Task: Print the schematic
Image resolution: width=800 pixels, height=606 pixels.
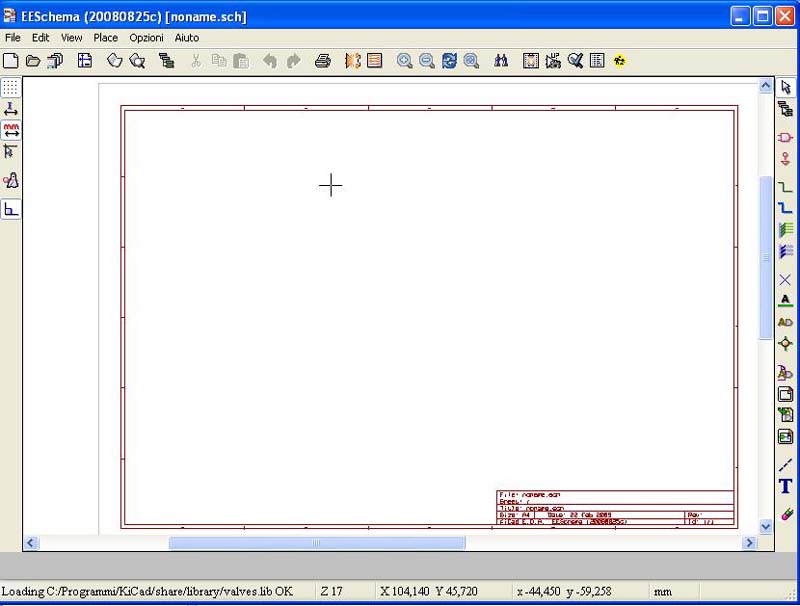Action: [322, 61]
